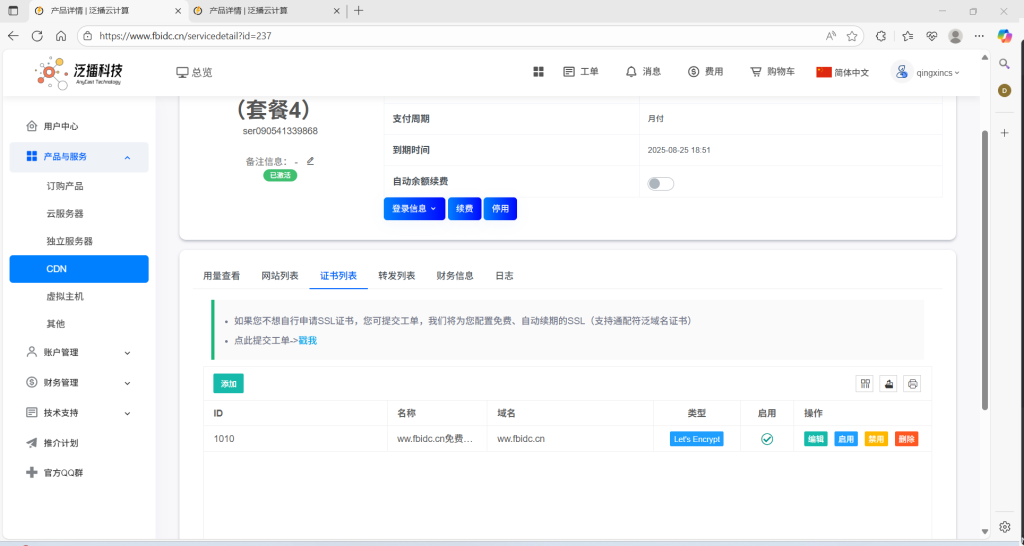
Task: Expand 账户管理 sidebar section
Action: pos(79,352)
